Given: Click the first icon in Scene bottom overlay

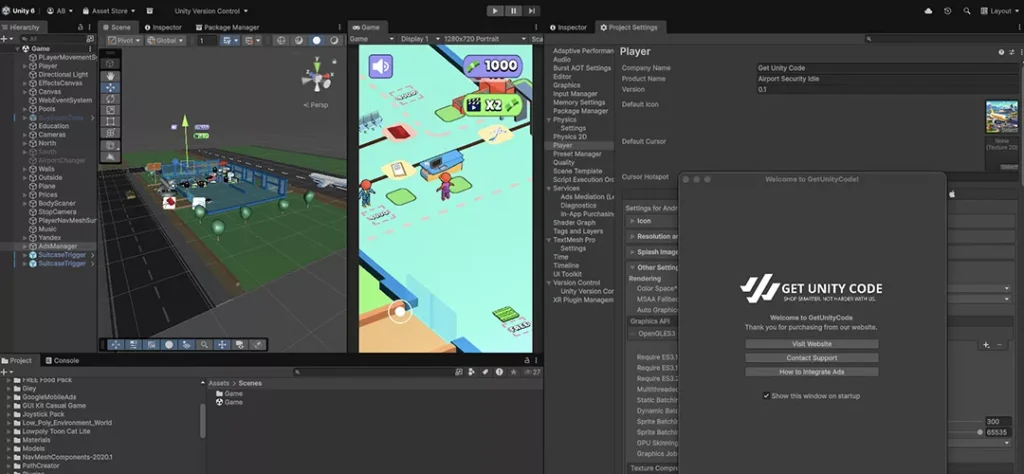Looking at the screenshot, I should tap(116, 344).
